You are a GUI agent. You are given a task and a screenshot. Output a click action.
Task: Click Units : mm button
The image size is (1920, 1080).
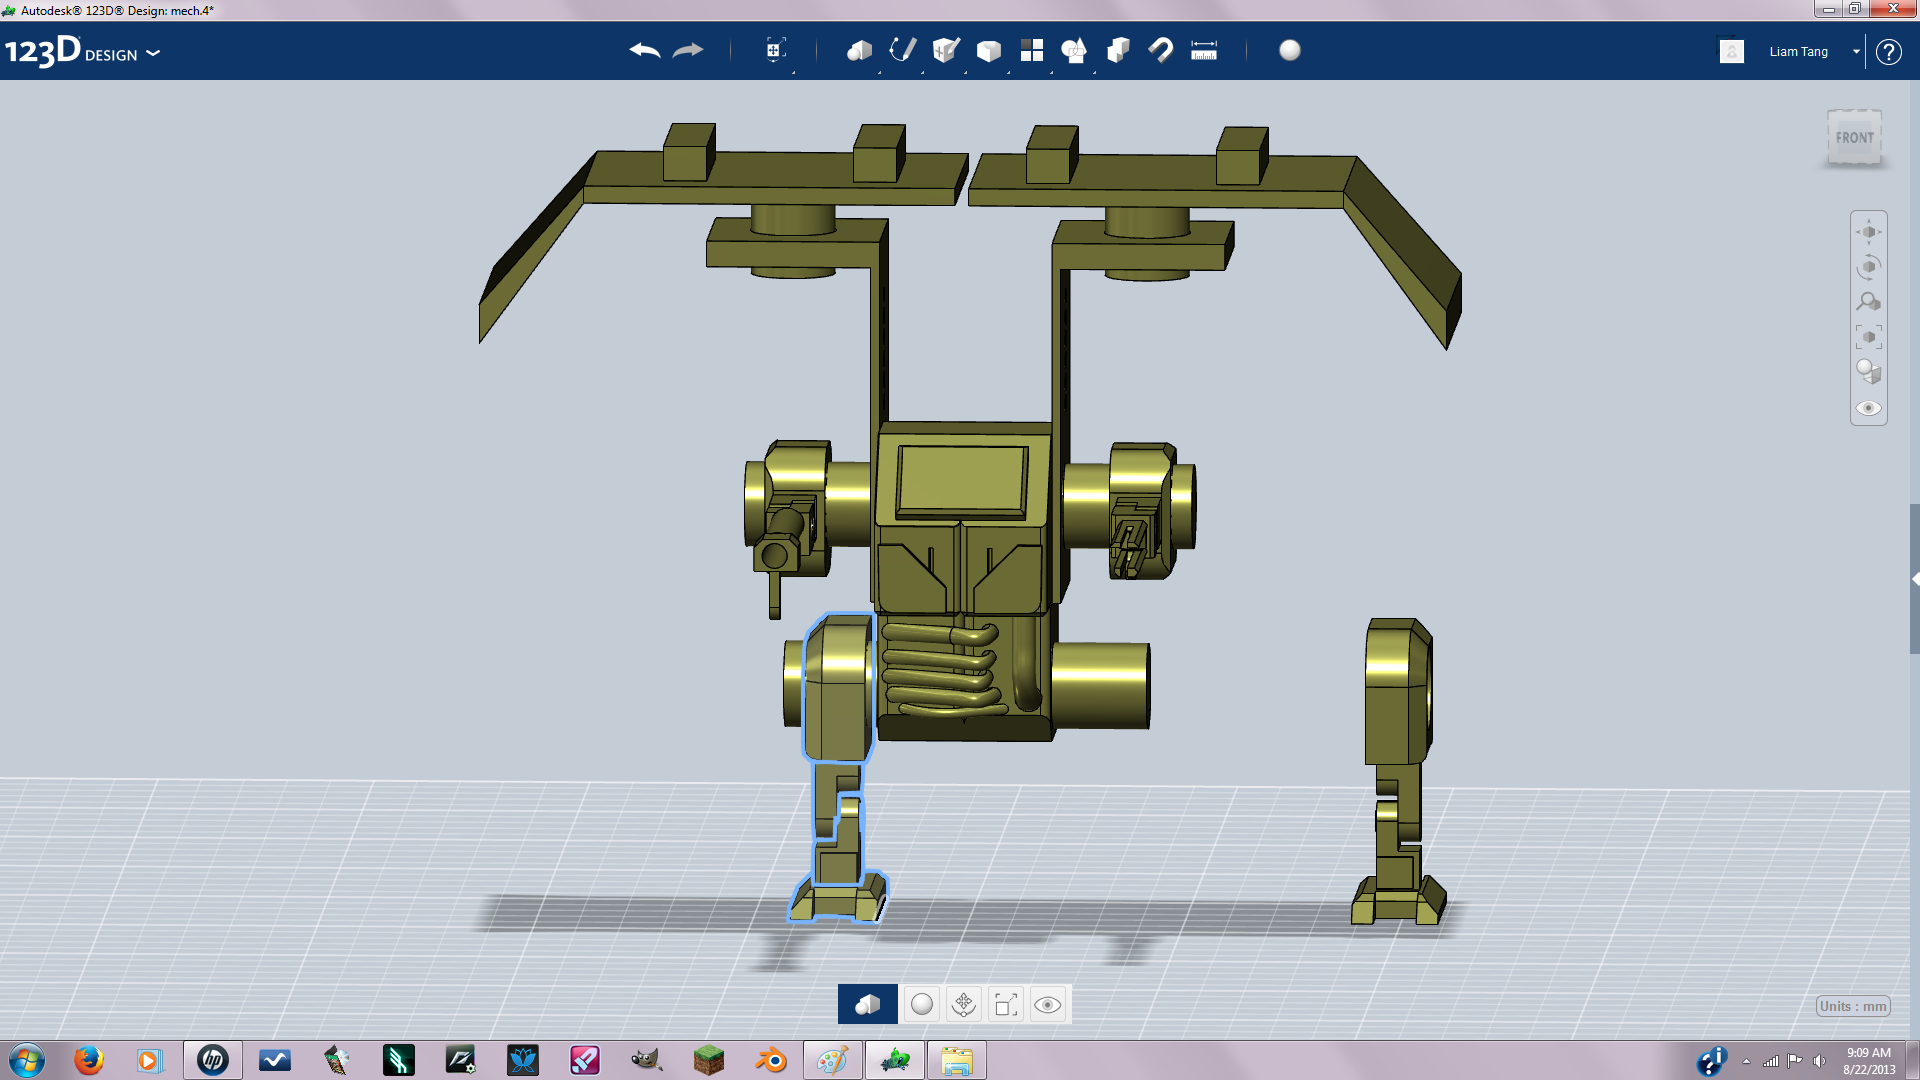click(x=1853, y=1006)
